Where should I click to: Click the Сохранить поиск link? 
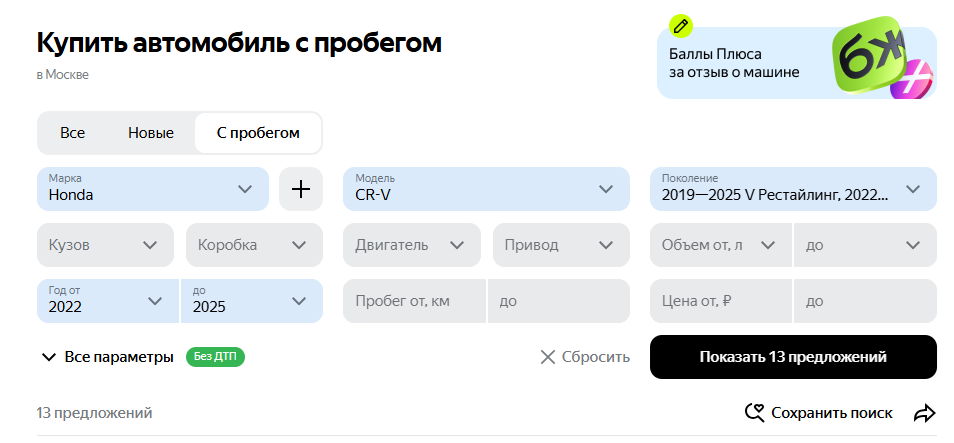[832, 413]
